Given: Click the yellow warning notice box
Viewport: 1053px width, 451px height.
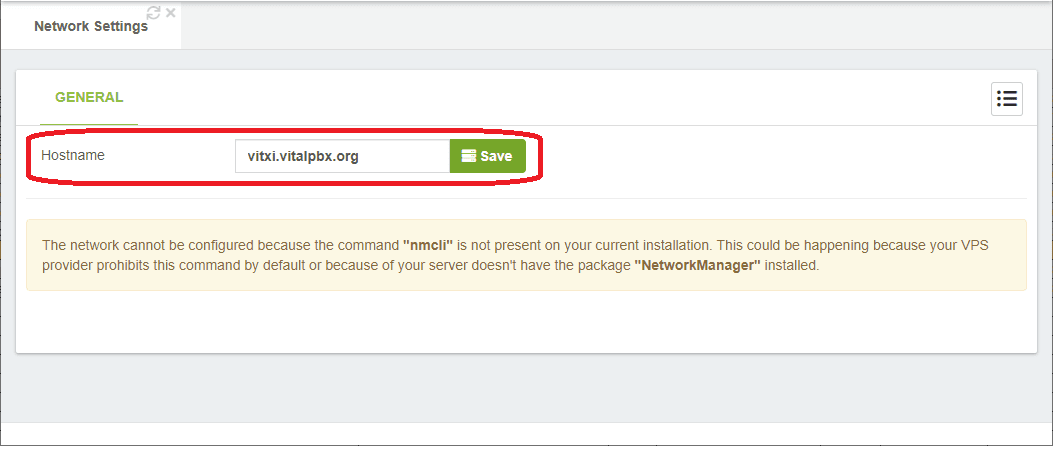Looking at the screenshot, I should (x=526, y=255).
